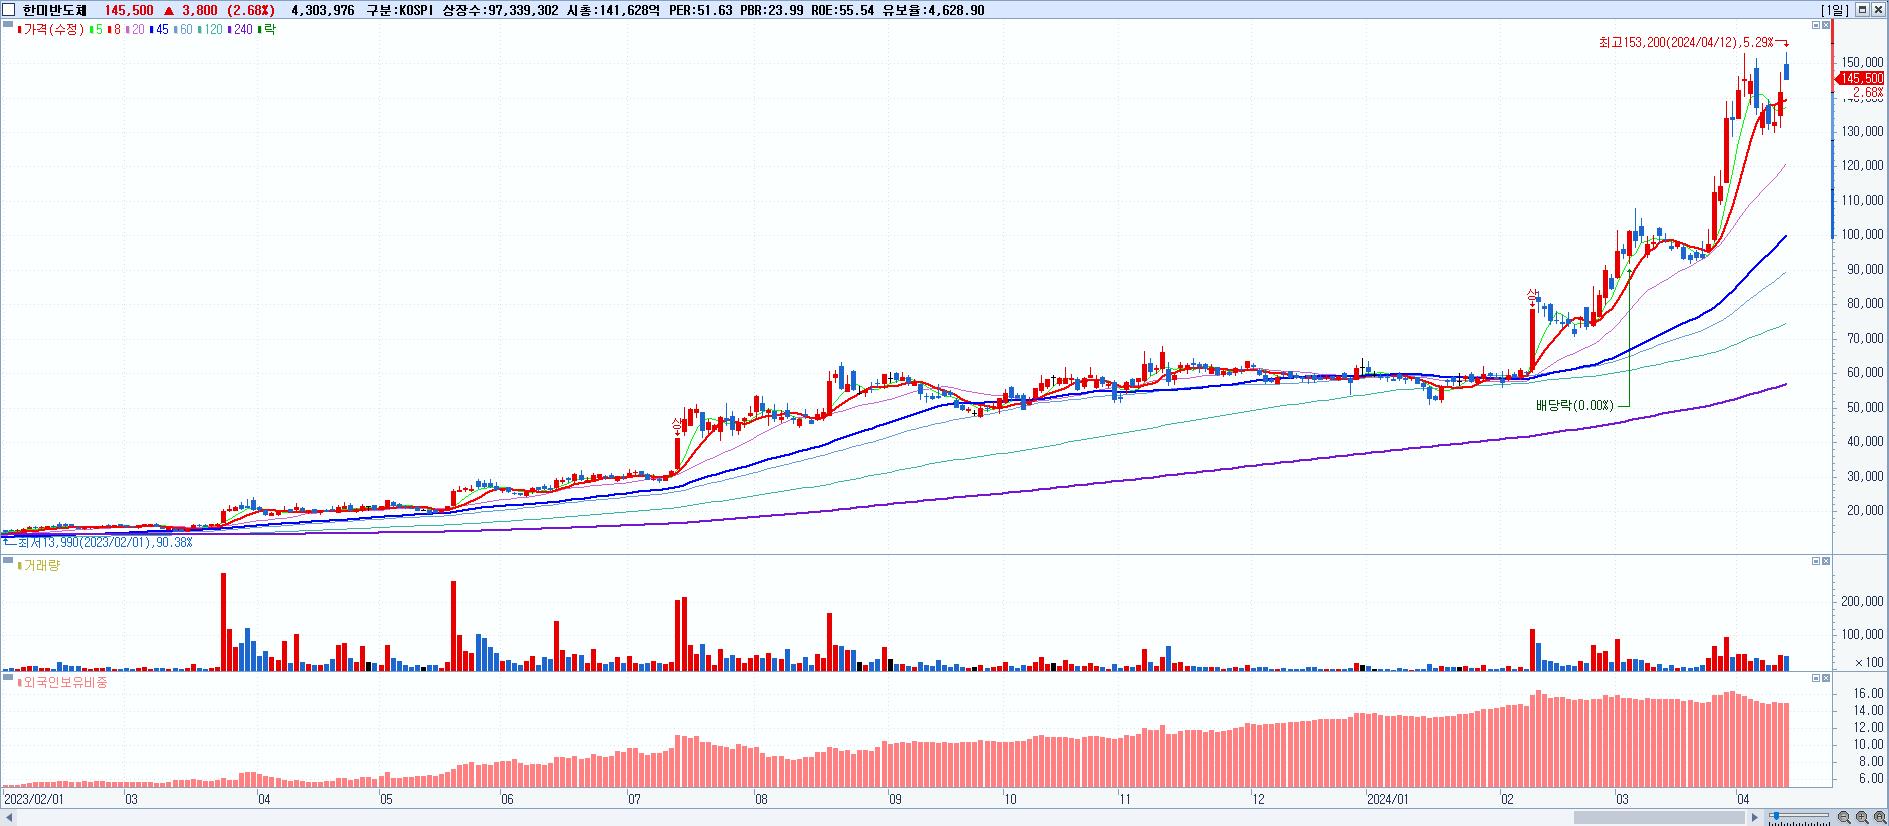Click the 최고153,200 high price annotation

click(1685, 43)
